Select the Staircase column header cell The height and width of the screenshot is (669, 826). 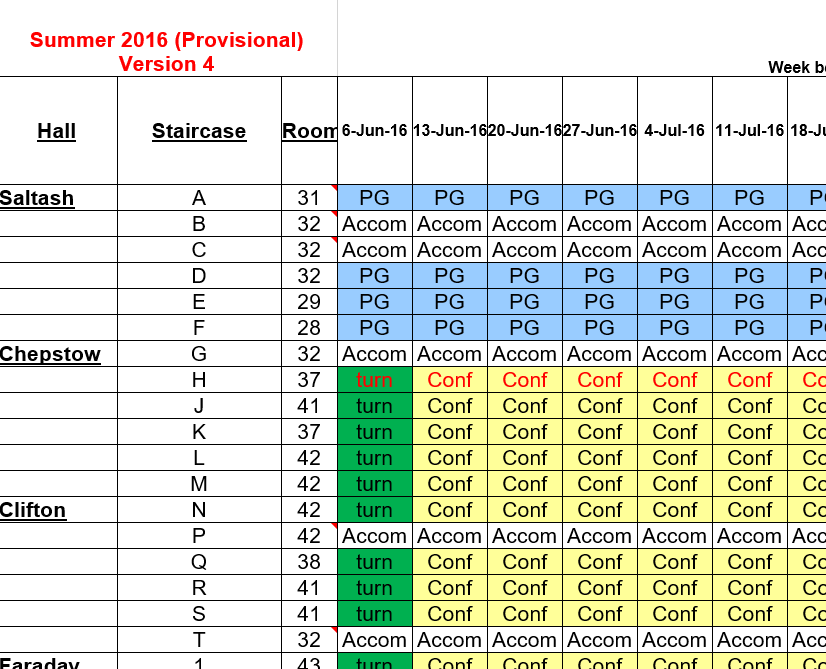coord(199,131)
